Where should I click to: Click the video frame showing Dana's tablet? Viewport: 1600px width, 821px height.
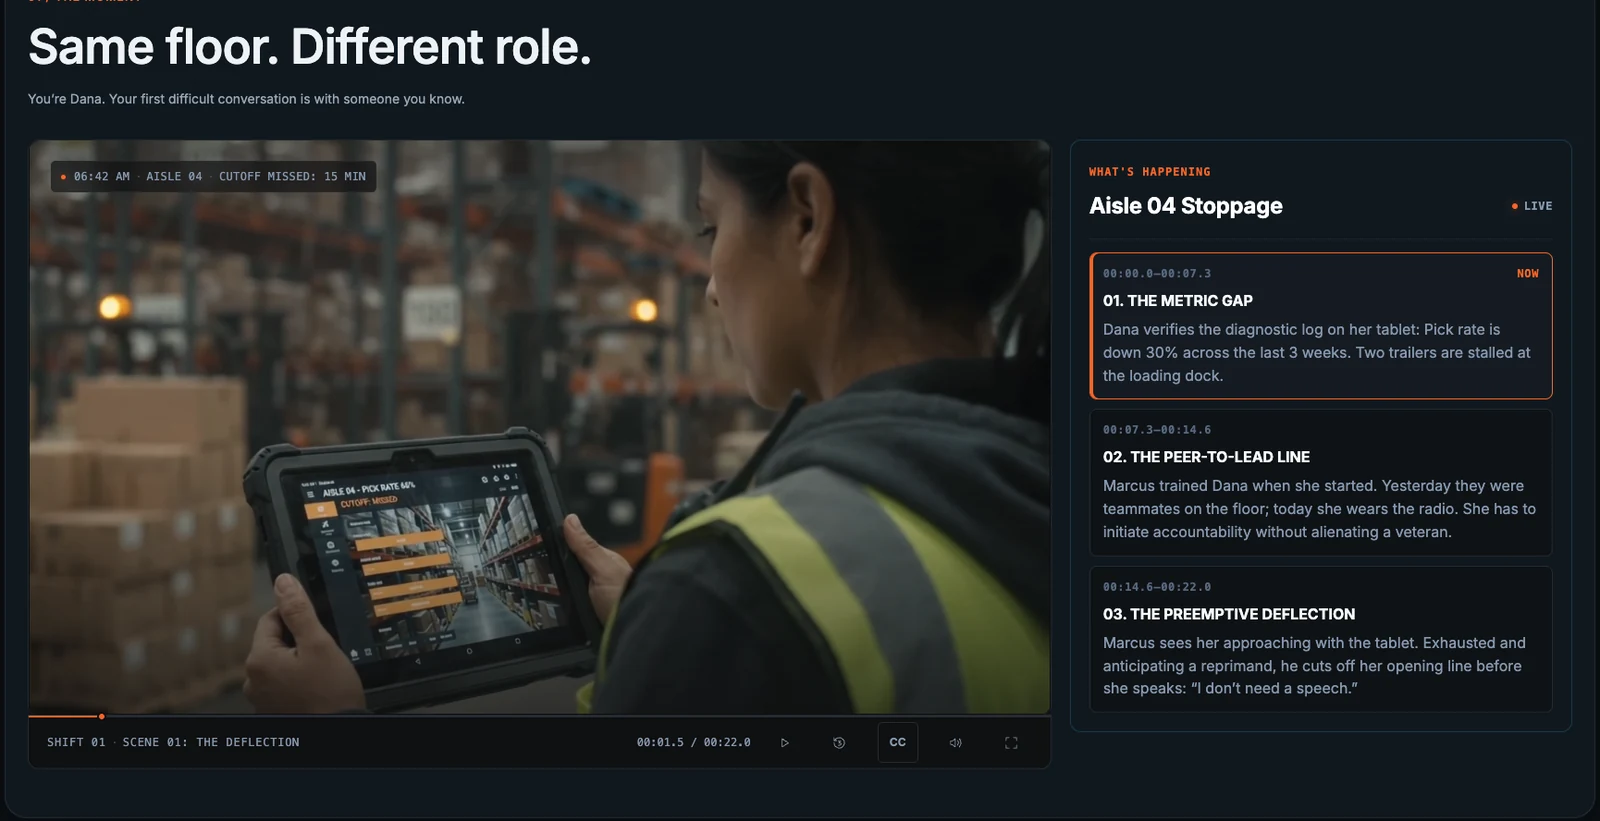click(x=539, y=427)
